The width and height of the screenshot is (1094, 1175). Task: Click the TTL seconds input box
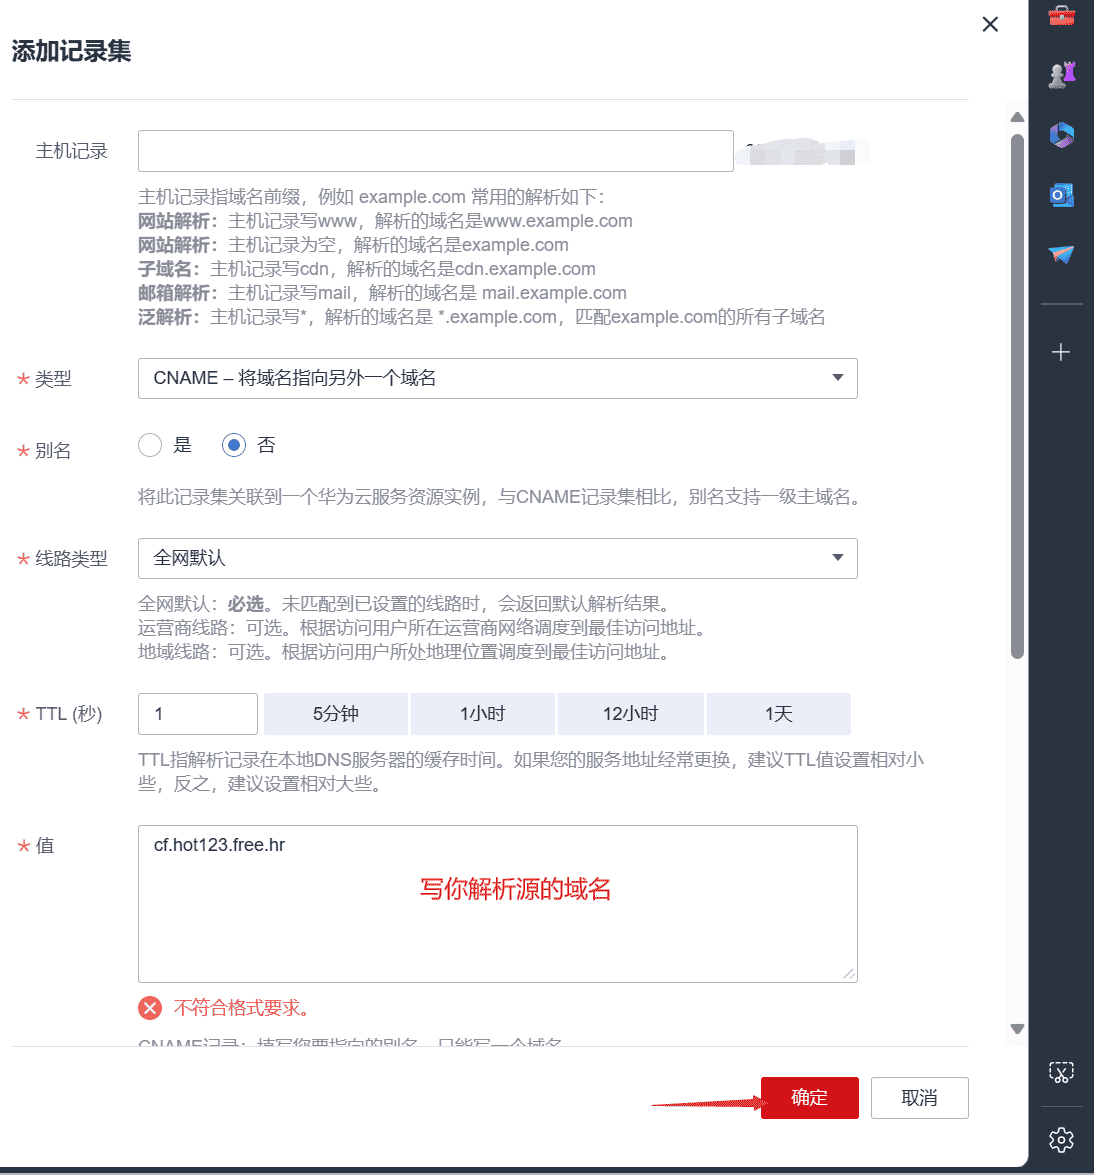click(x=198, y=713)
